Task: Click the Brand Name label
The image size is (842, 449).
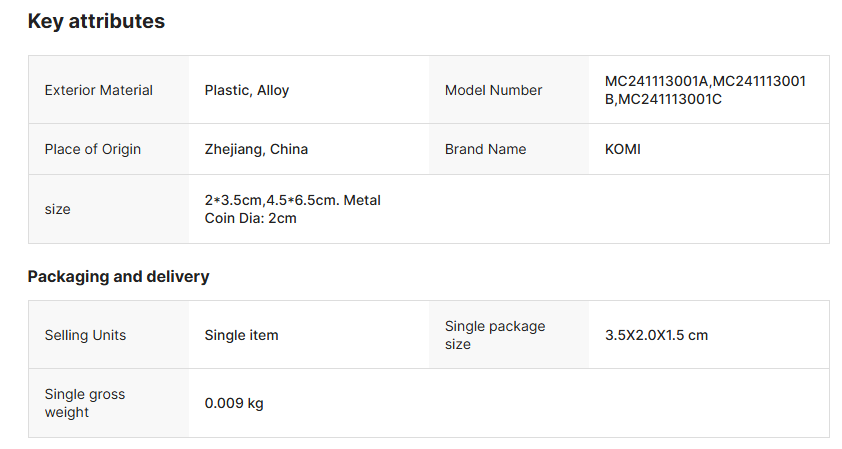Action: pos(486,149)
